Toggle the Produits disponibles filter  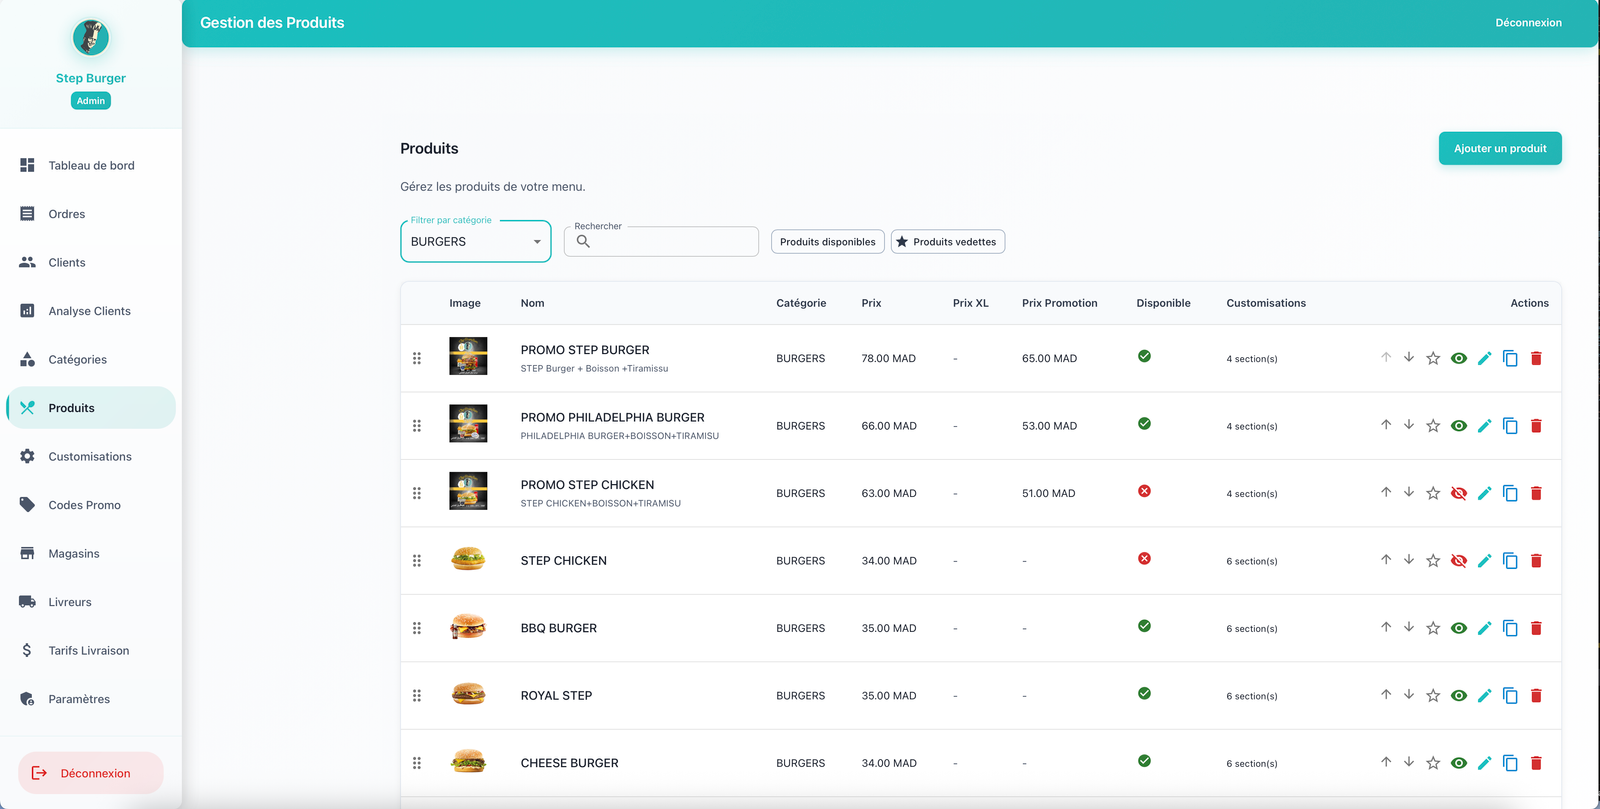[827, 242]
